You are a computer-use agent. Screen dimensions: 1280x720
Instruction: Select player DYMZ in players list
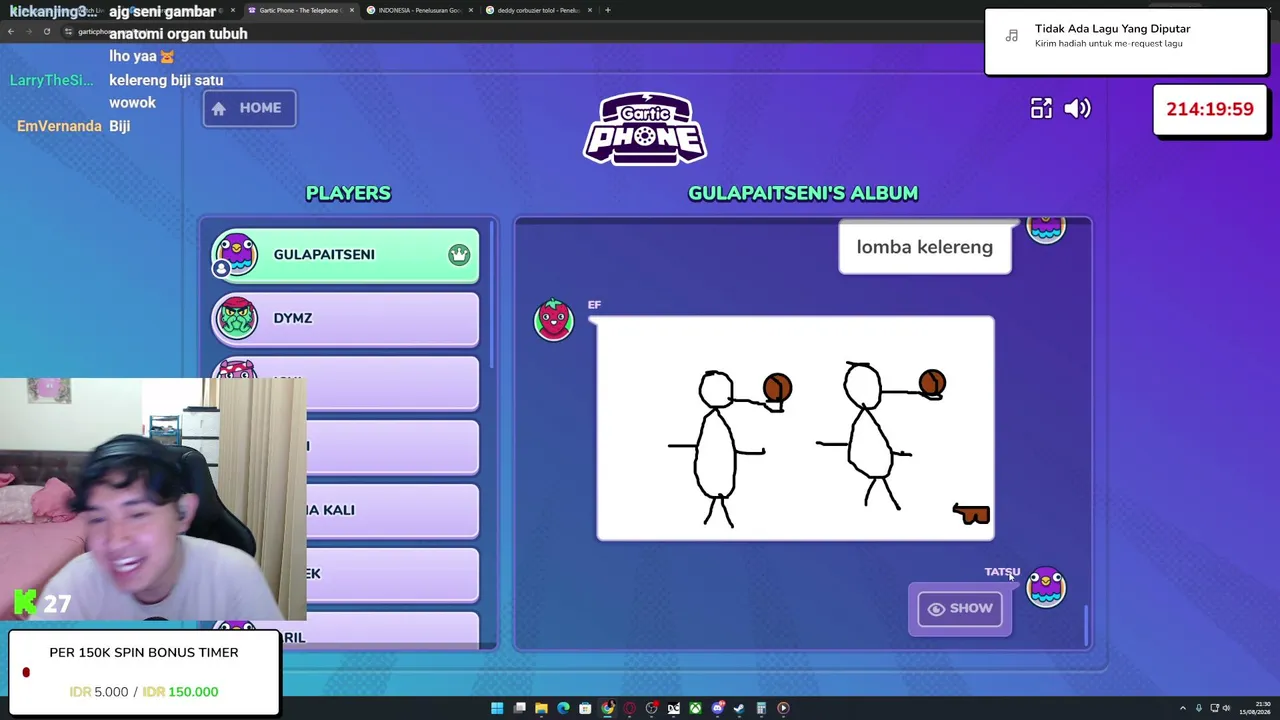coord(345,319)
